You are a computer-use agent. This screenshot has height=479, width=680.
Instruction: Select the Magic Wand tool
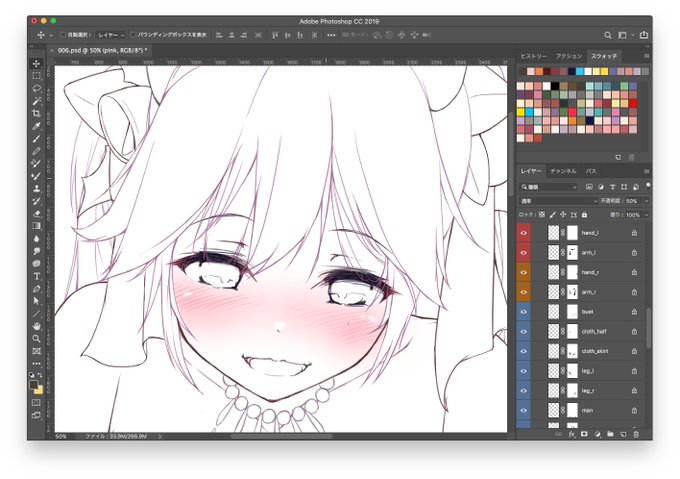[x=36, y=101]
